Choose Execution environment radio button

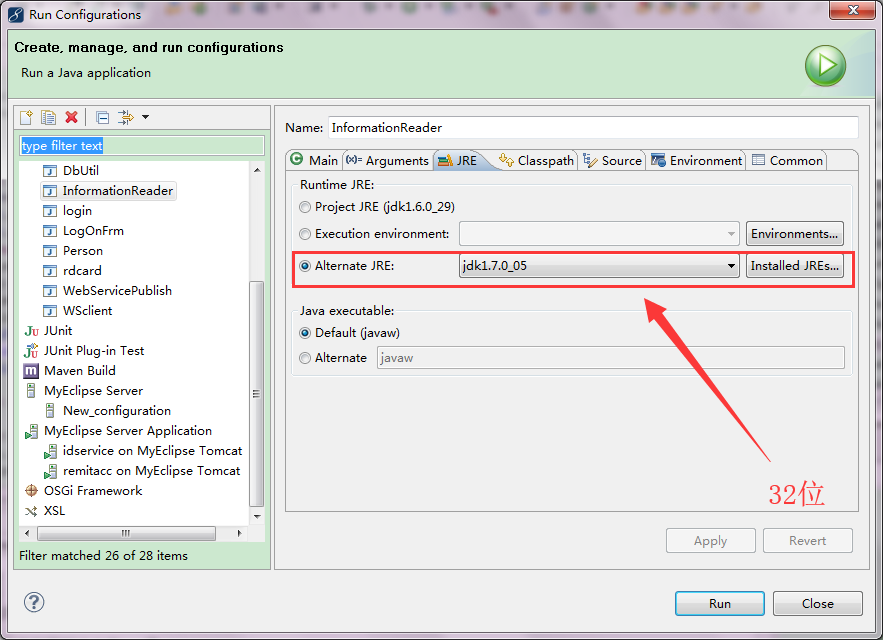point(305,234)
